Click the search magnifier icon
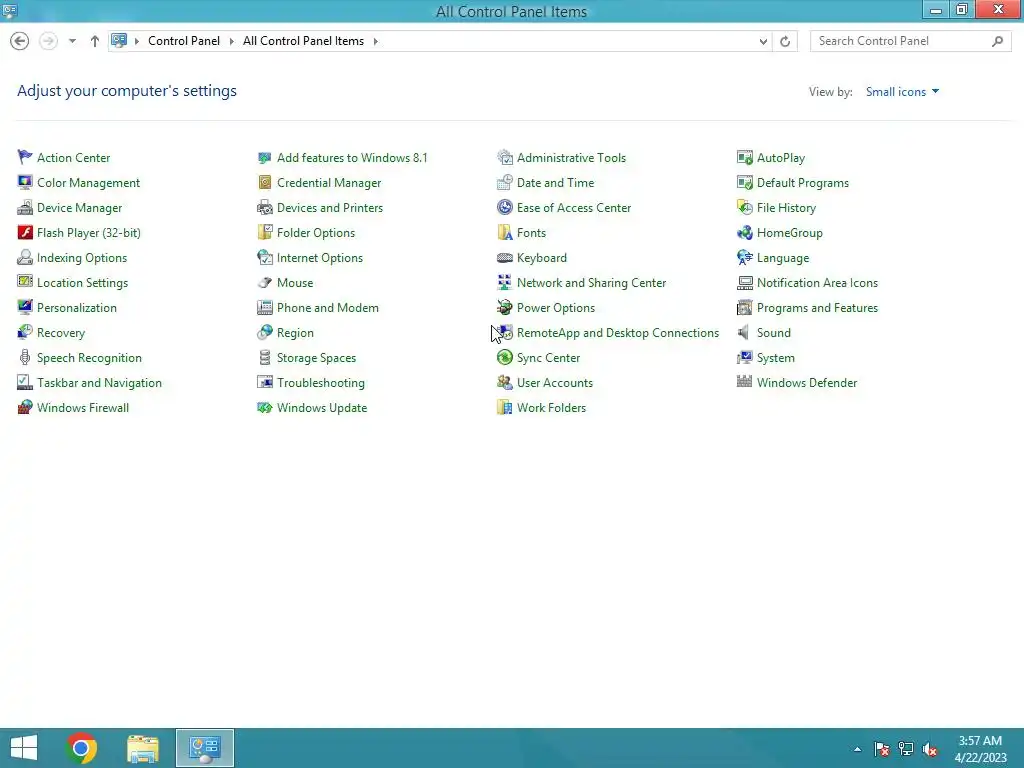The height and width of the screenshot is (768, 1024). tap(997, 41)
